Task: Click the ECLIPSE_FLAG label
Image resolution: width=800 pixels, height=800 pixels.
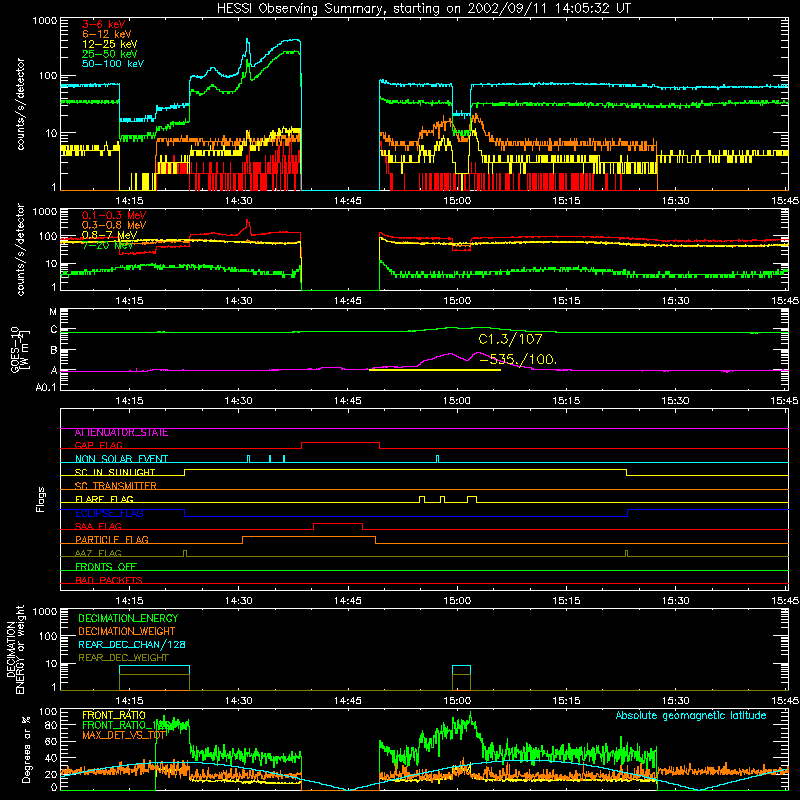Action: [x=109, y=513]
